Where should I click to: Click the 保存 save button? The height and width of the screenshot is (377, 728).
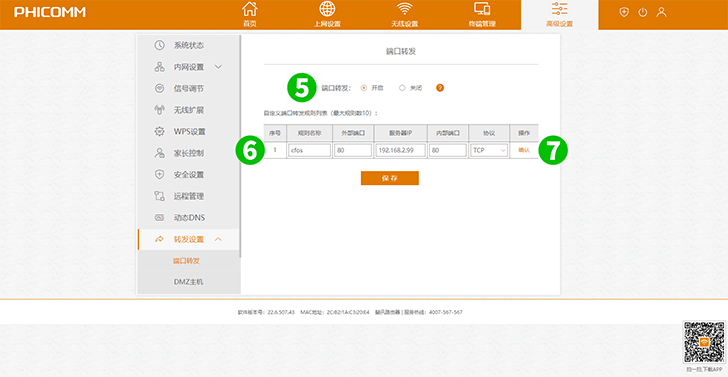[390, 178]
